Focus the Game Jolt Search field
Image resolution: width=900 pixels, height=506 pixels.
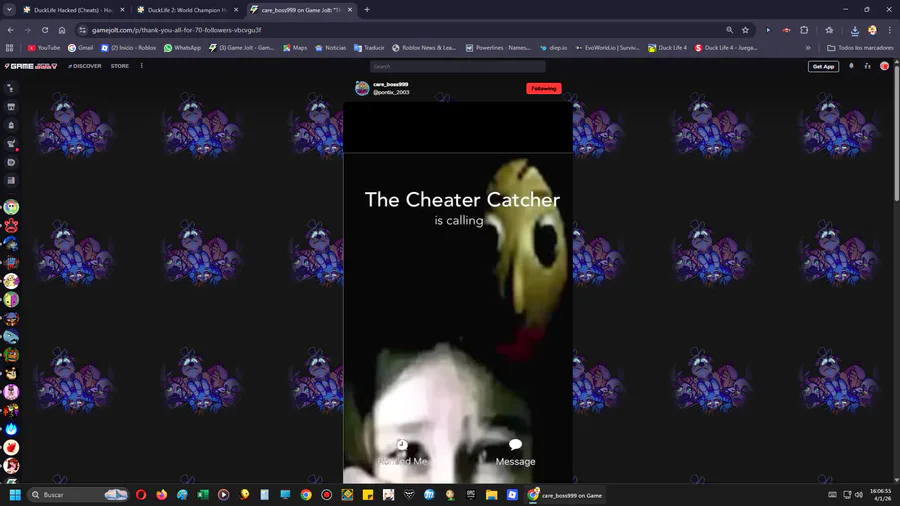click(x=457, y=67)
